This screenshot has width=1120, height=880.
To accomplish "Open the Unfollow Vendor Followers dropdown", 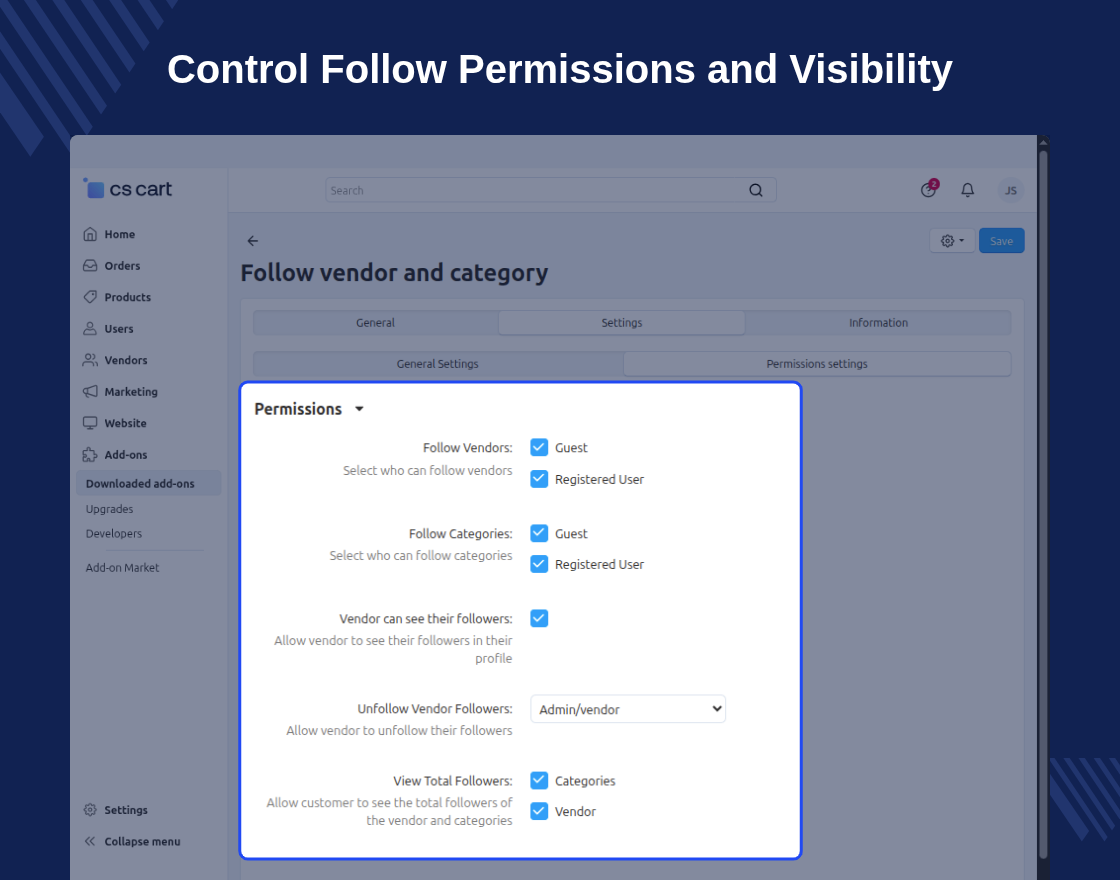I will pos(628,709).
